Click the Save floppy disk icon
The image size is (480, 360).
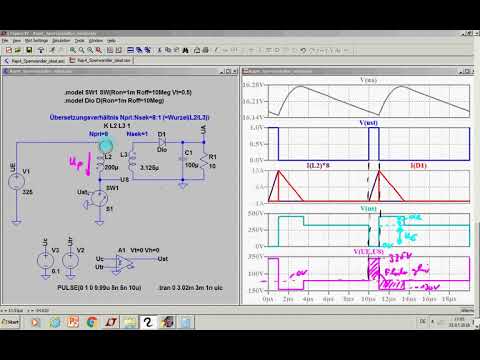(29, 50)
